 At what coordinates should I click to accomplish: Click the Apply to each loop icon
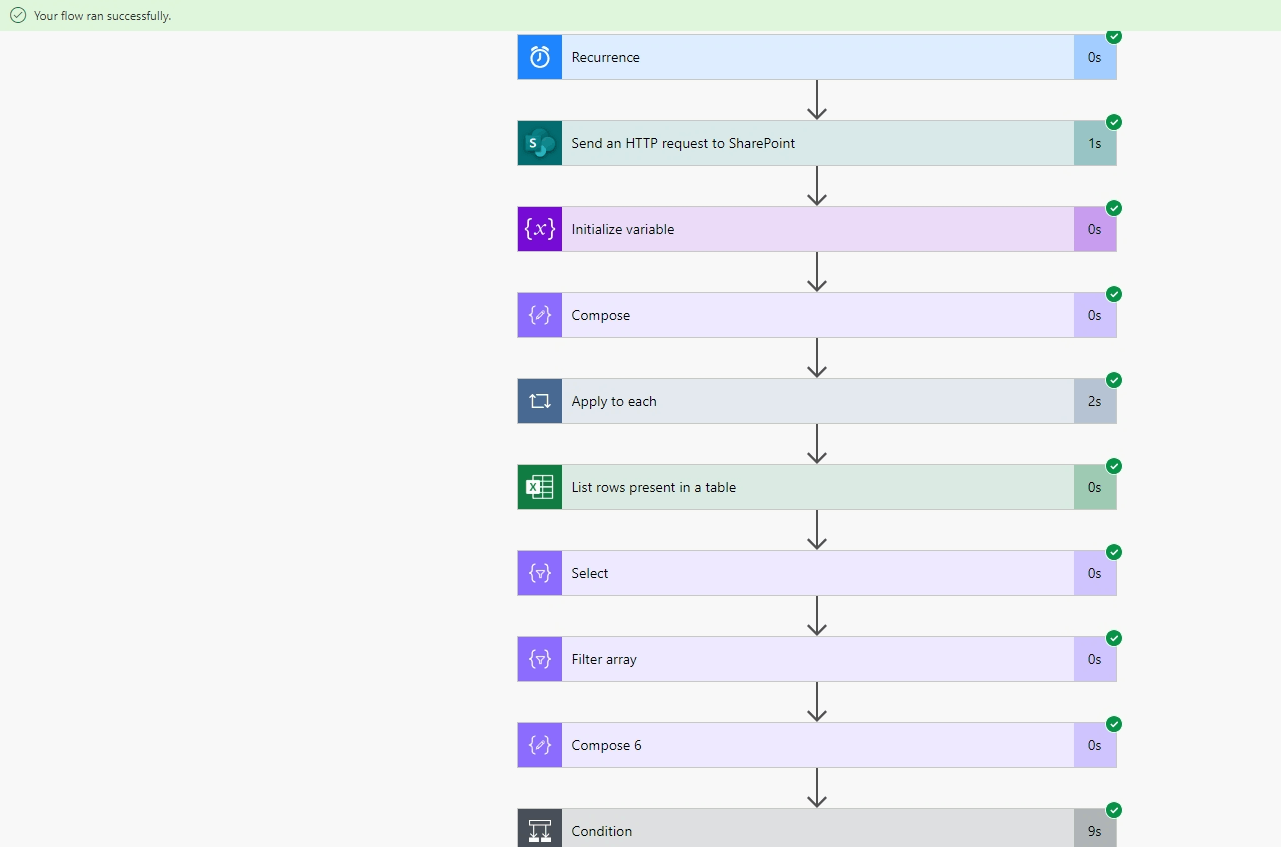(x=540, y=401)
